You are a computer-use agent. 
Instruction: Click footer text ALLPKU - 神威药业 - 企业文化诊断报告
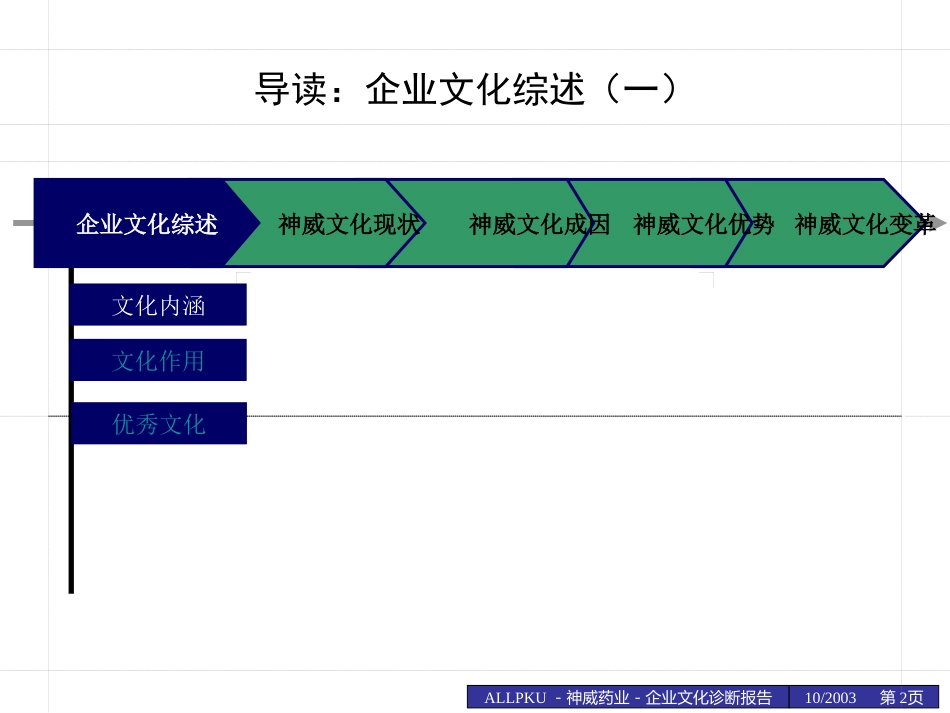click(x=628, y=697)
